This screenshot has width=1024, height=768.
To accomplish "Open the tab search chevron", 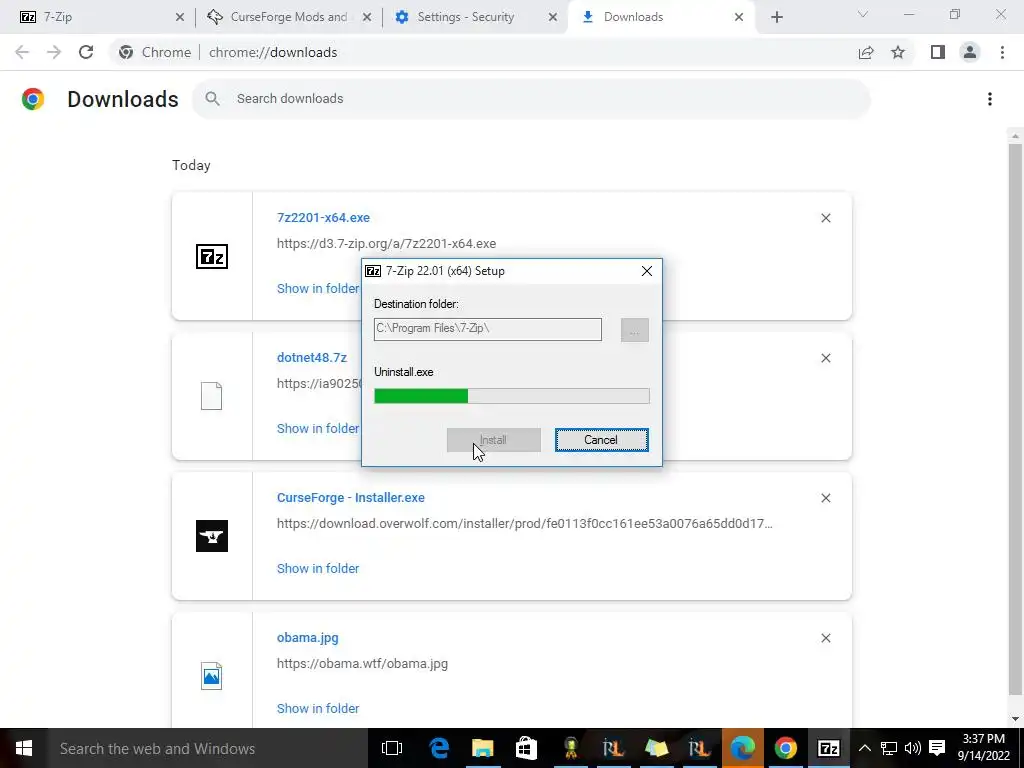I will click(863, 14).
